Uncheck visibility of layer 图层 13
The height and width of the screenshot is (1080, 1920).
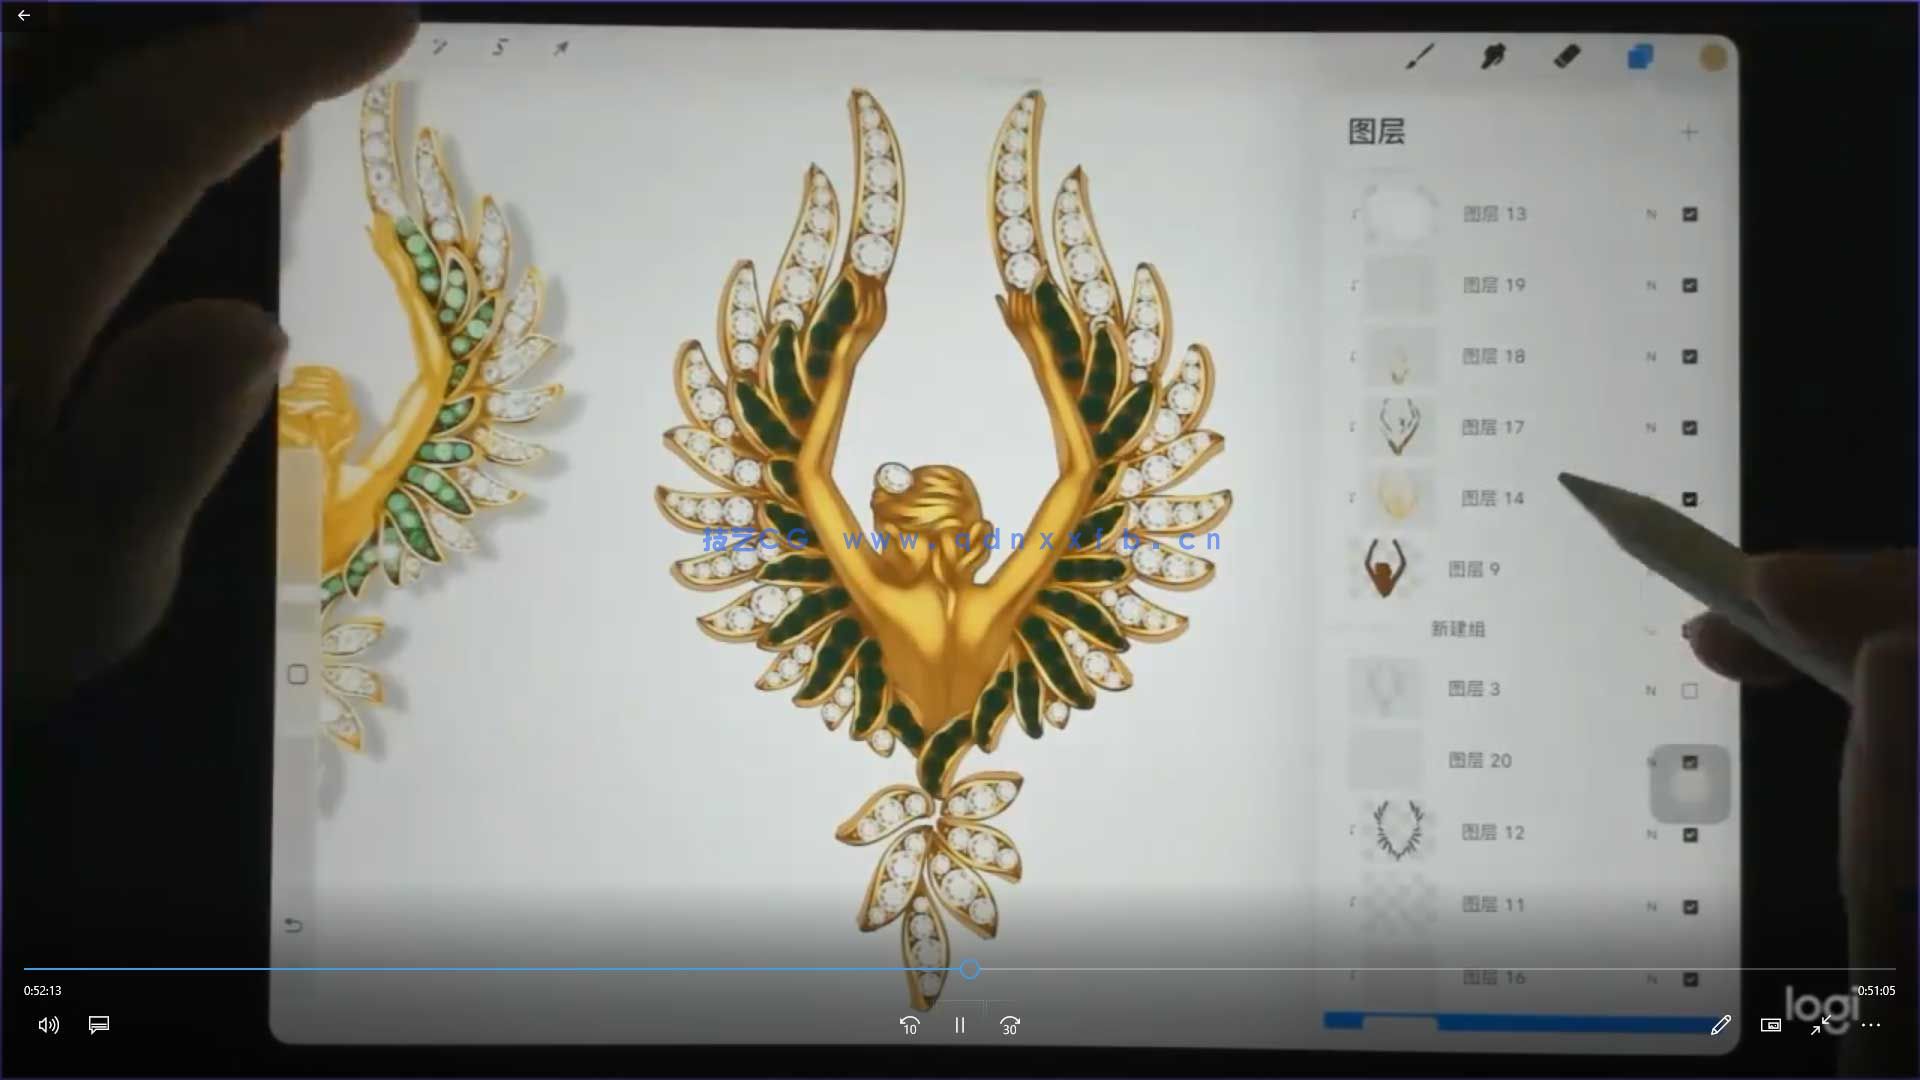pyautogui.click(x=1690, y=214)
